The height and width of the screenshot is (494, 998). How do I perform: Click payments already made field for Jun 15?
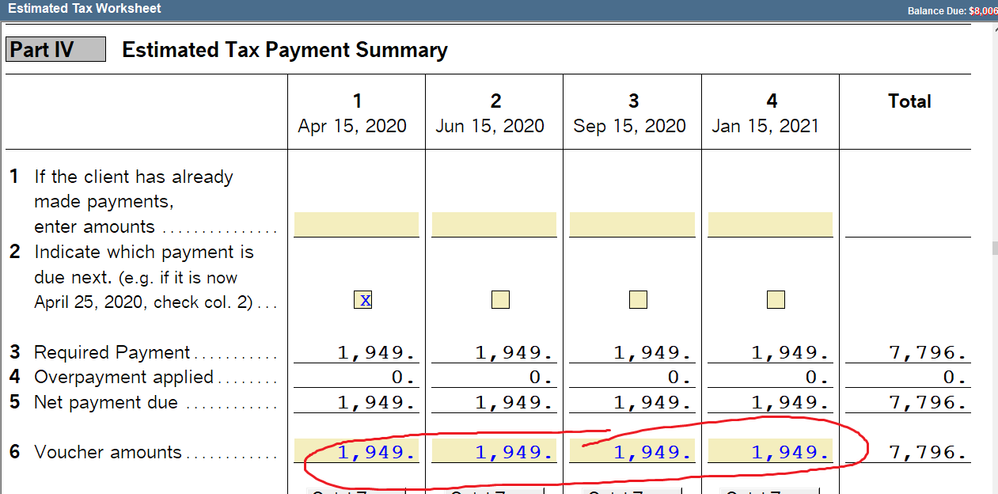[494, 225]
